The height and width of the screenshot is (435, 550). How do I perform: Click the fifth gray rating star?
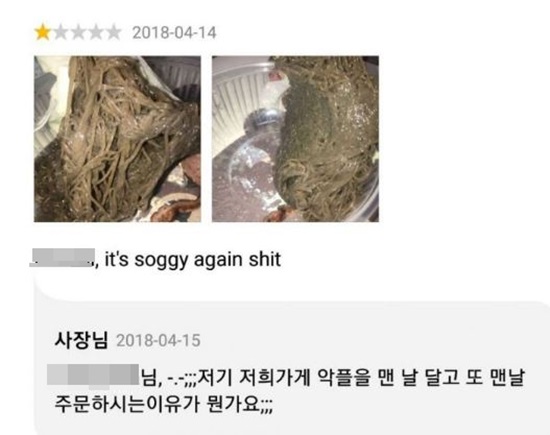click(x=113, y=32)
